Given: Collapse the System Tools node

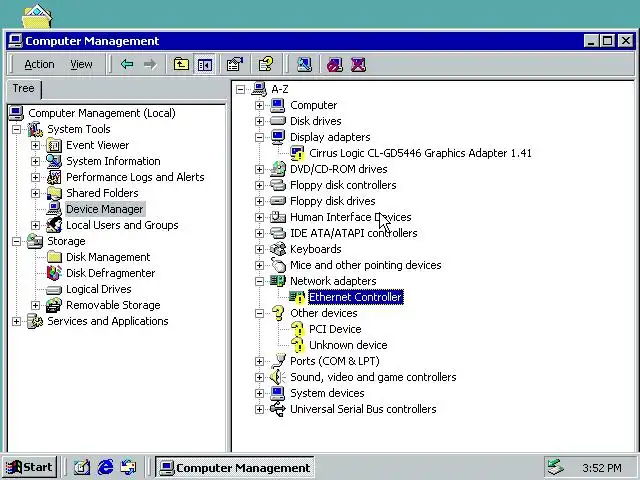Looking at the screenshot, I should (16, 130).
